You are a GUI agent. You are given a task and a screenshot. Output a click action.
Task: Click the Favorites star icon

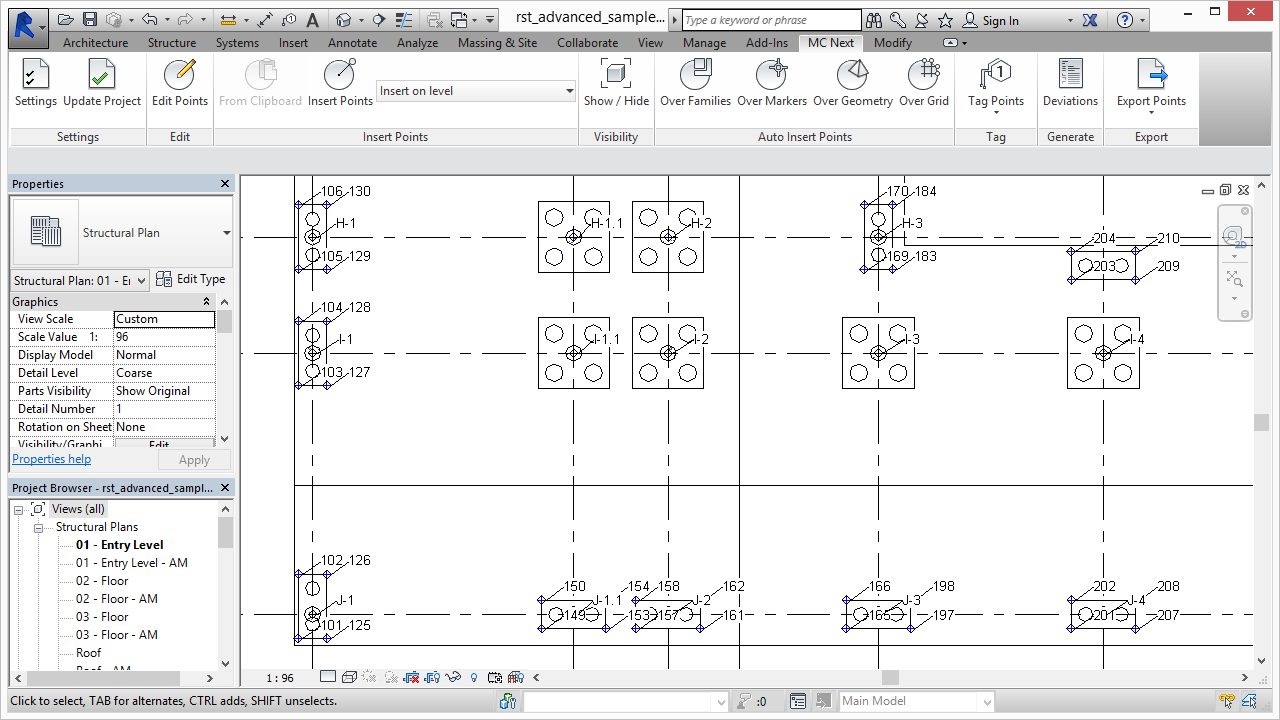(945, 20)
